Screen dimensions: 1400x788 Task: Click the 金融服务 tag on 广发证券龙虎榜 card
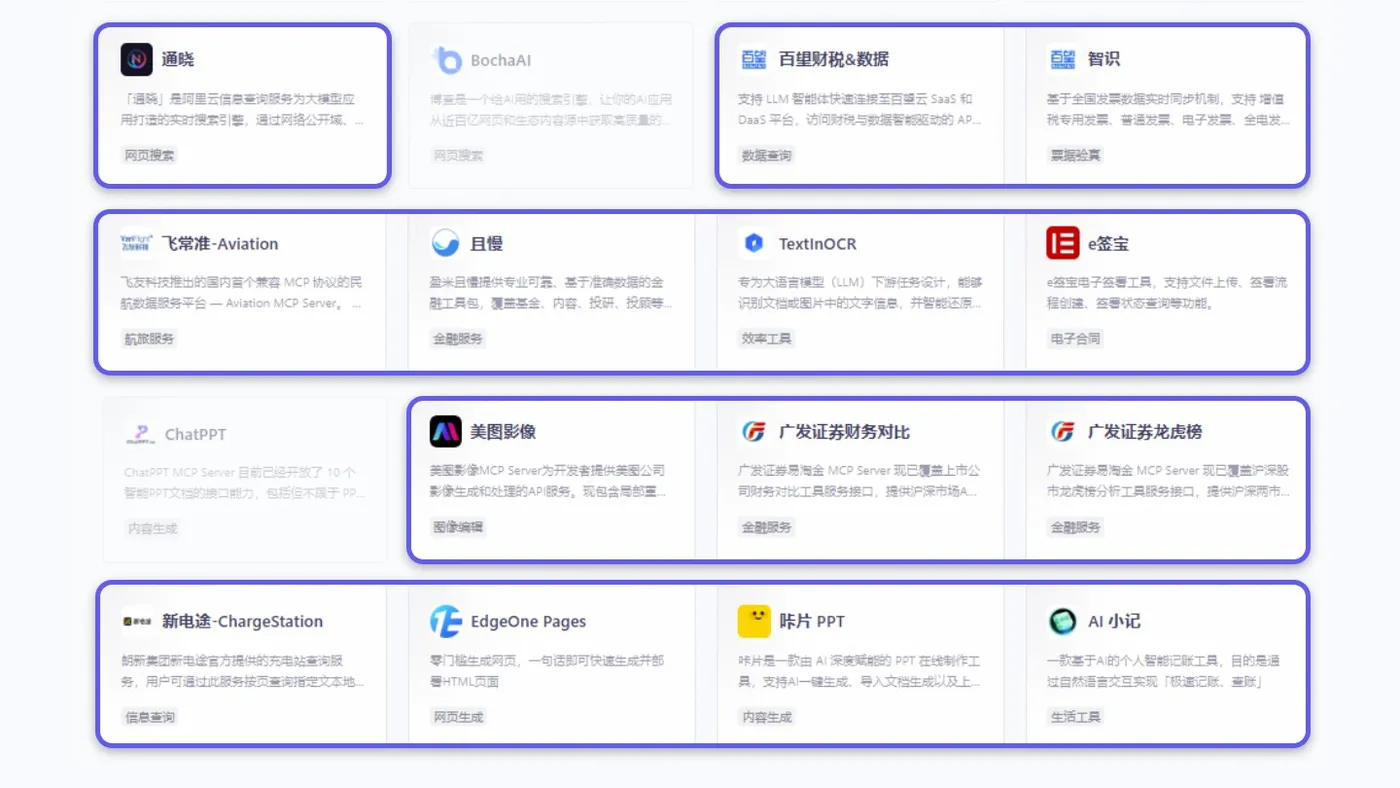click(1075, 527)
